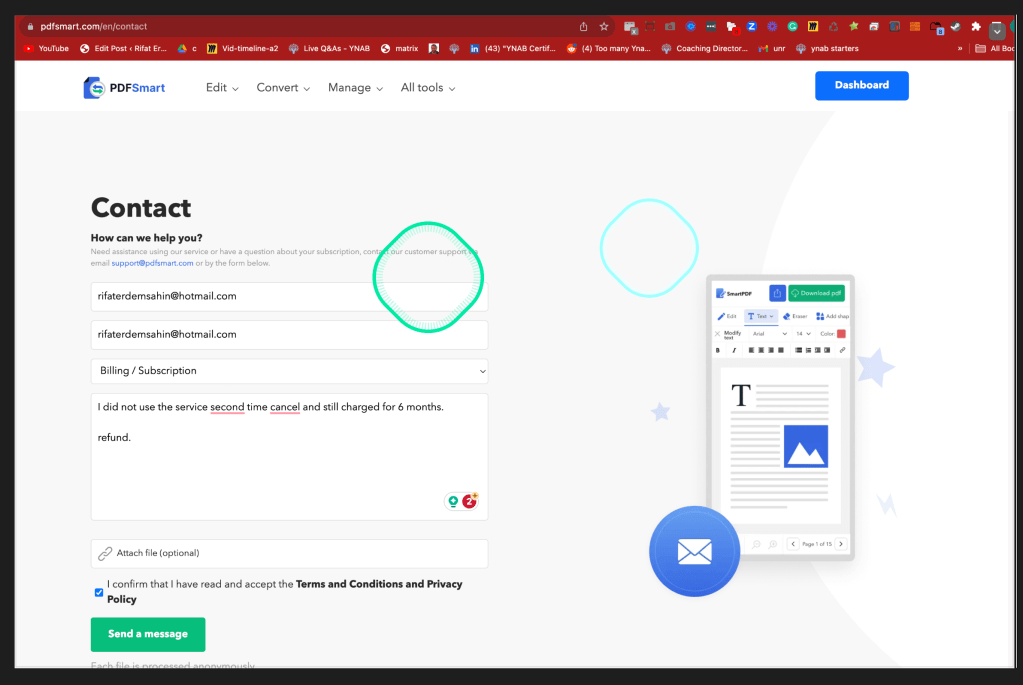This screenshot has height=685, width=1023.
Task: Open the Gmail unr bookmark
Action: 772,48
